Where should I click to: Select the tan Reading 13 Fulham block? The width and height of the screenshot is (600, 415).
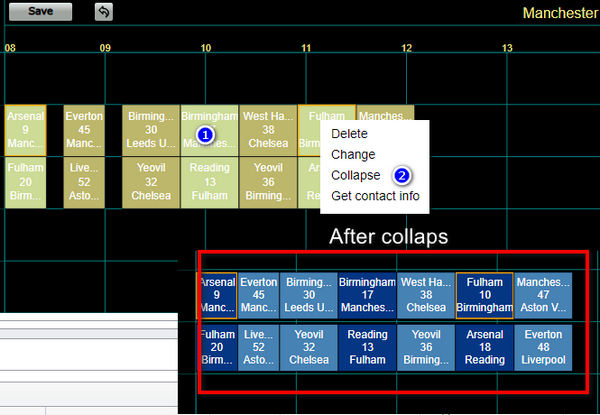[210, 182]
